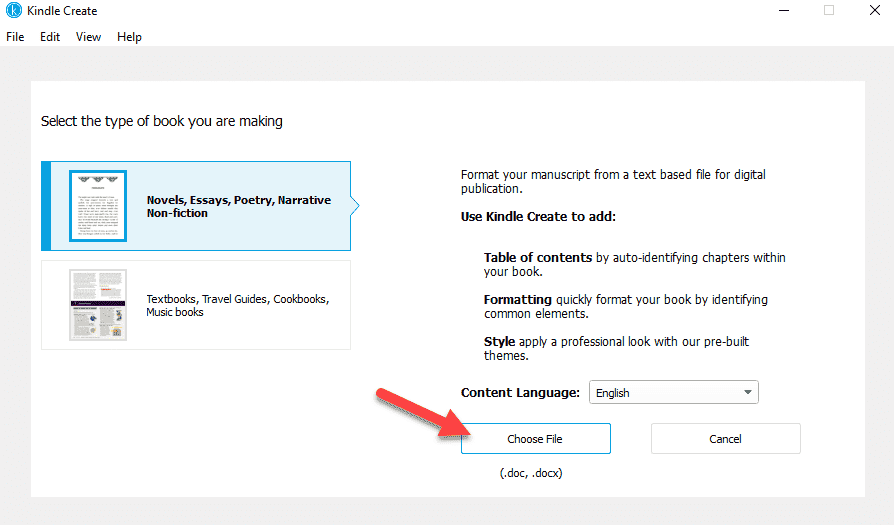Click the 'Select the type of book' heading
This screenshot has width=894, height=525.
[x=161, y=121]
